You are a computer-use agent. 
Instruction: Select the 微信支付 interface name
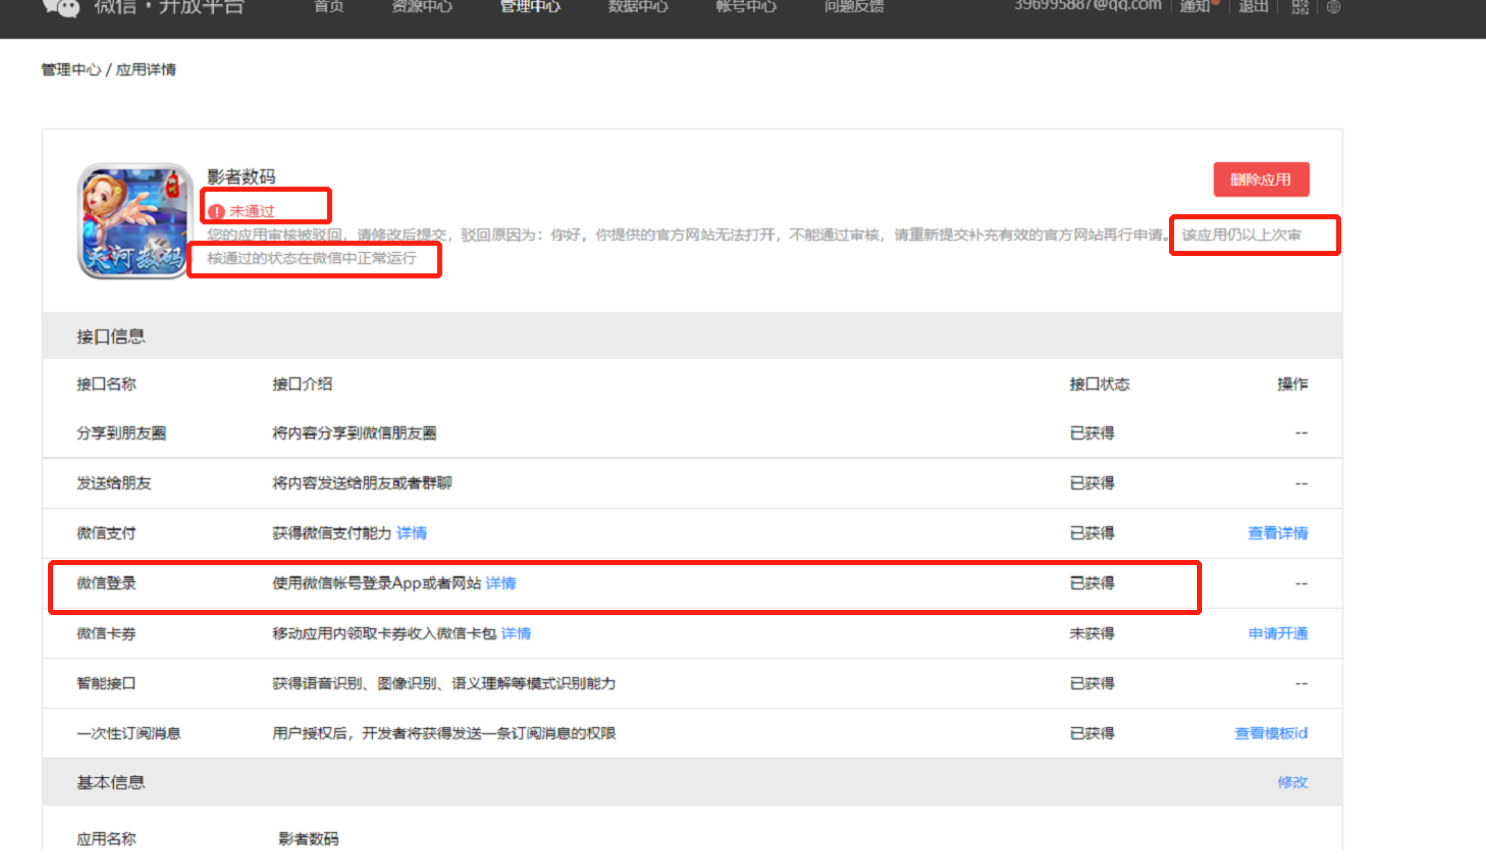106,533
